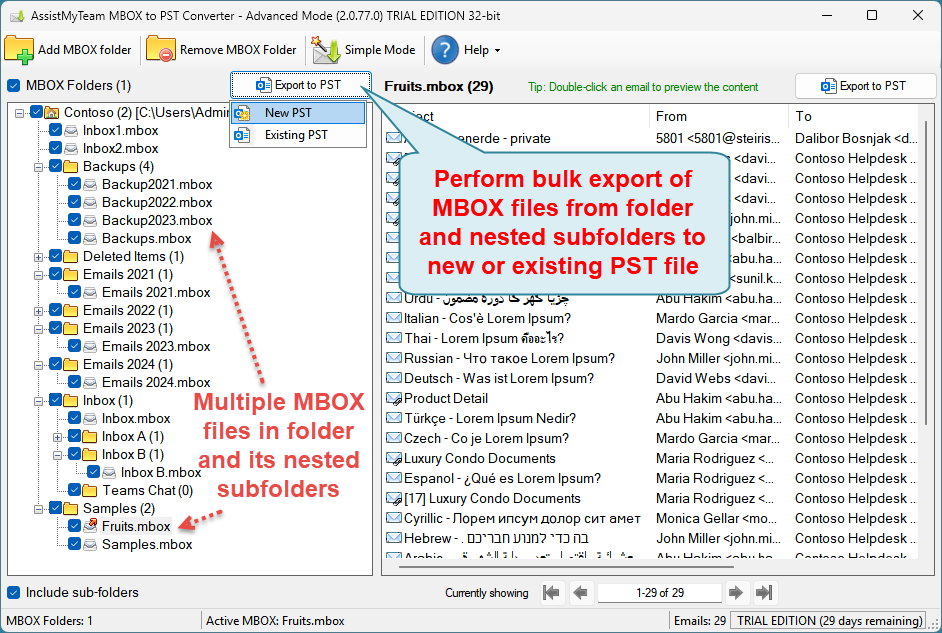
Task: Toggle the Backup2022.mbox checkbox
Action: point(75,203)
